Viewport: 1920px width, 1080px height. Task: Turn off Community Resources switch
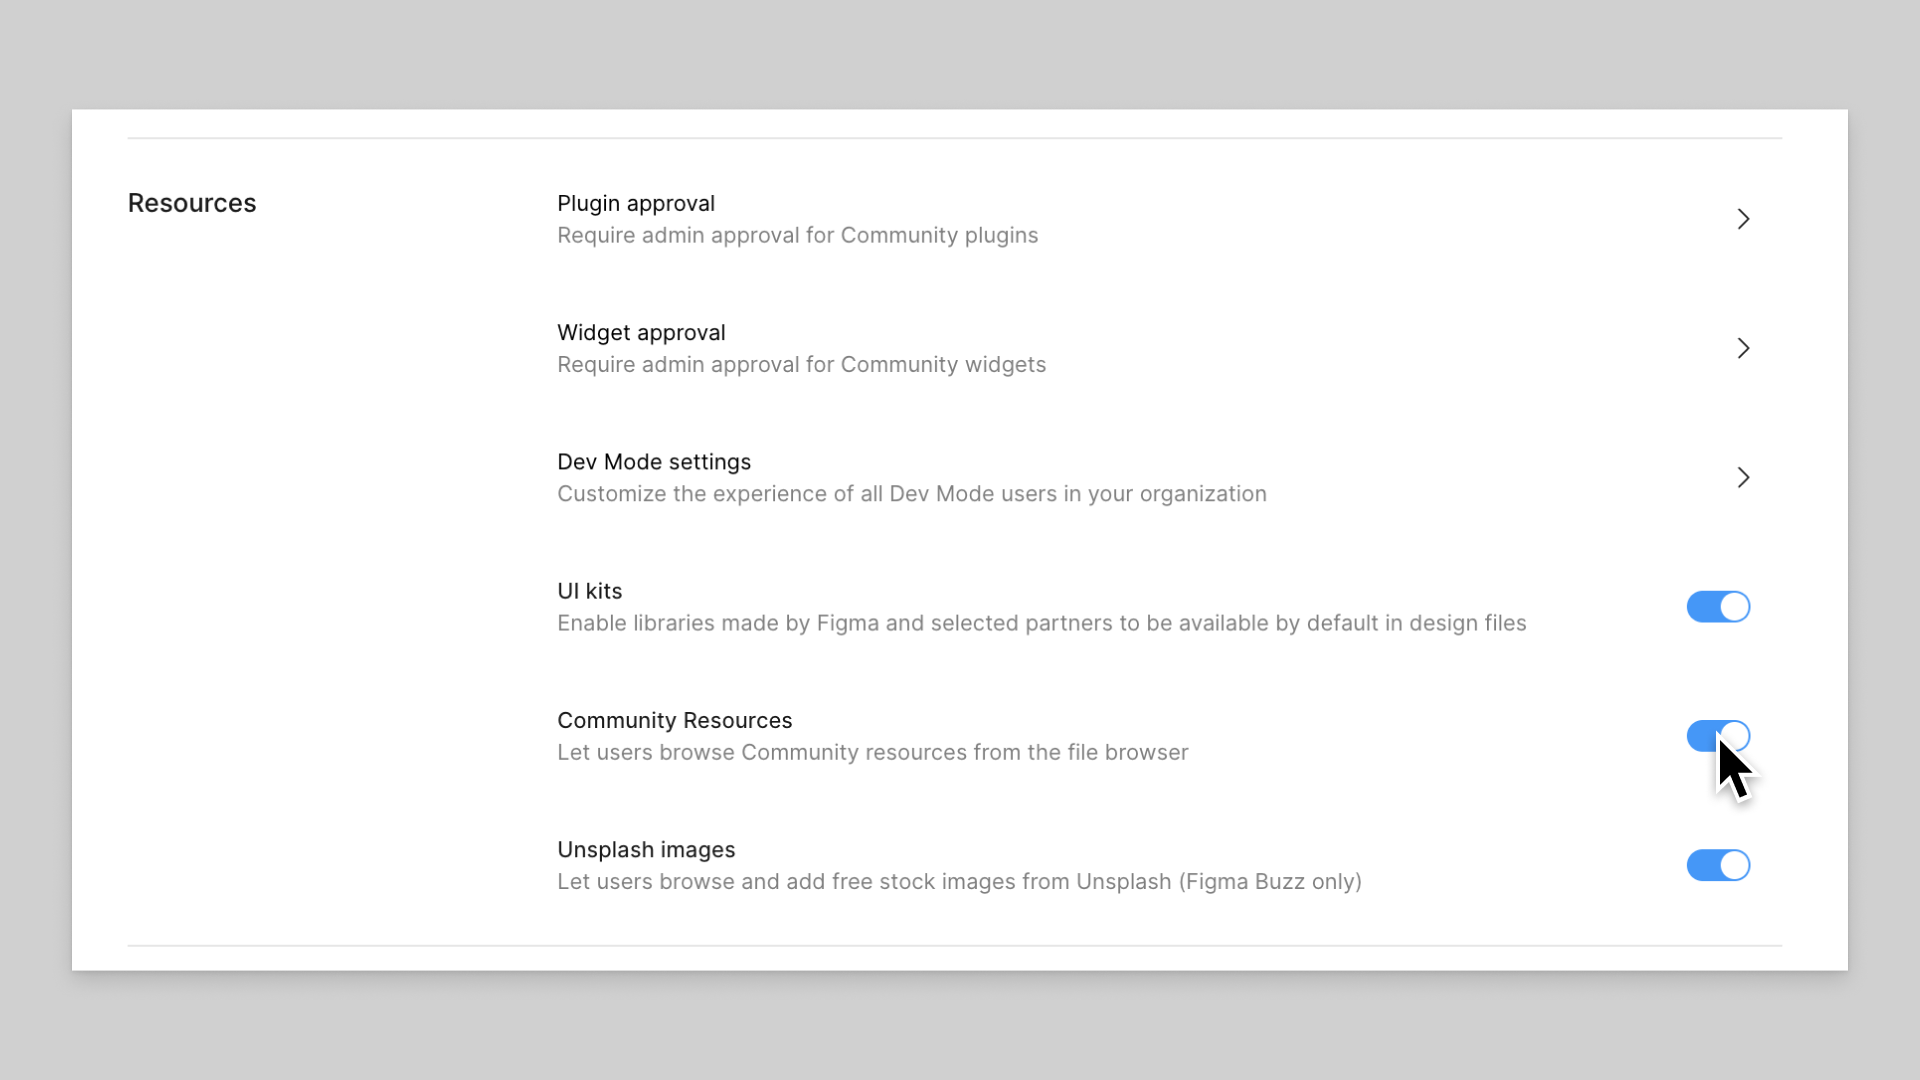point(1718,736)
